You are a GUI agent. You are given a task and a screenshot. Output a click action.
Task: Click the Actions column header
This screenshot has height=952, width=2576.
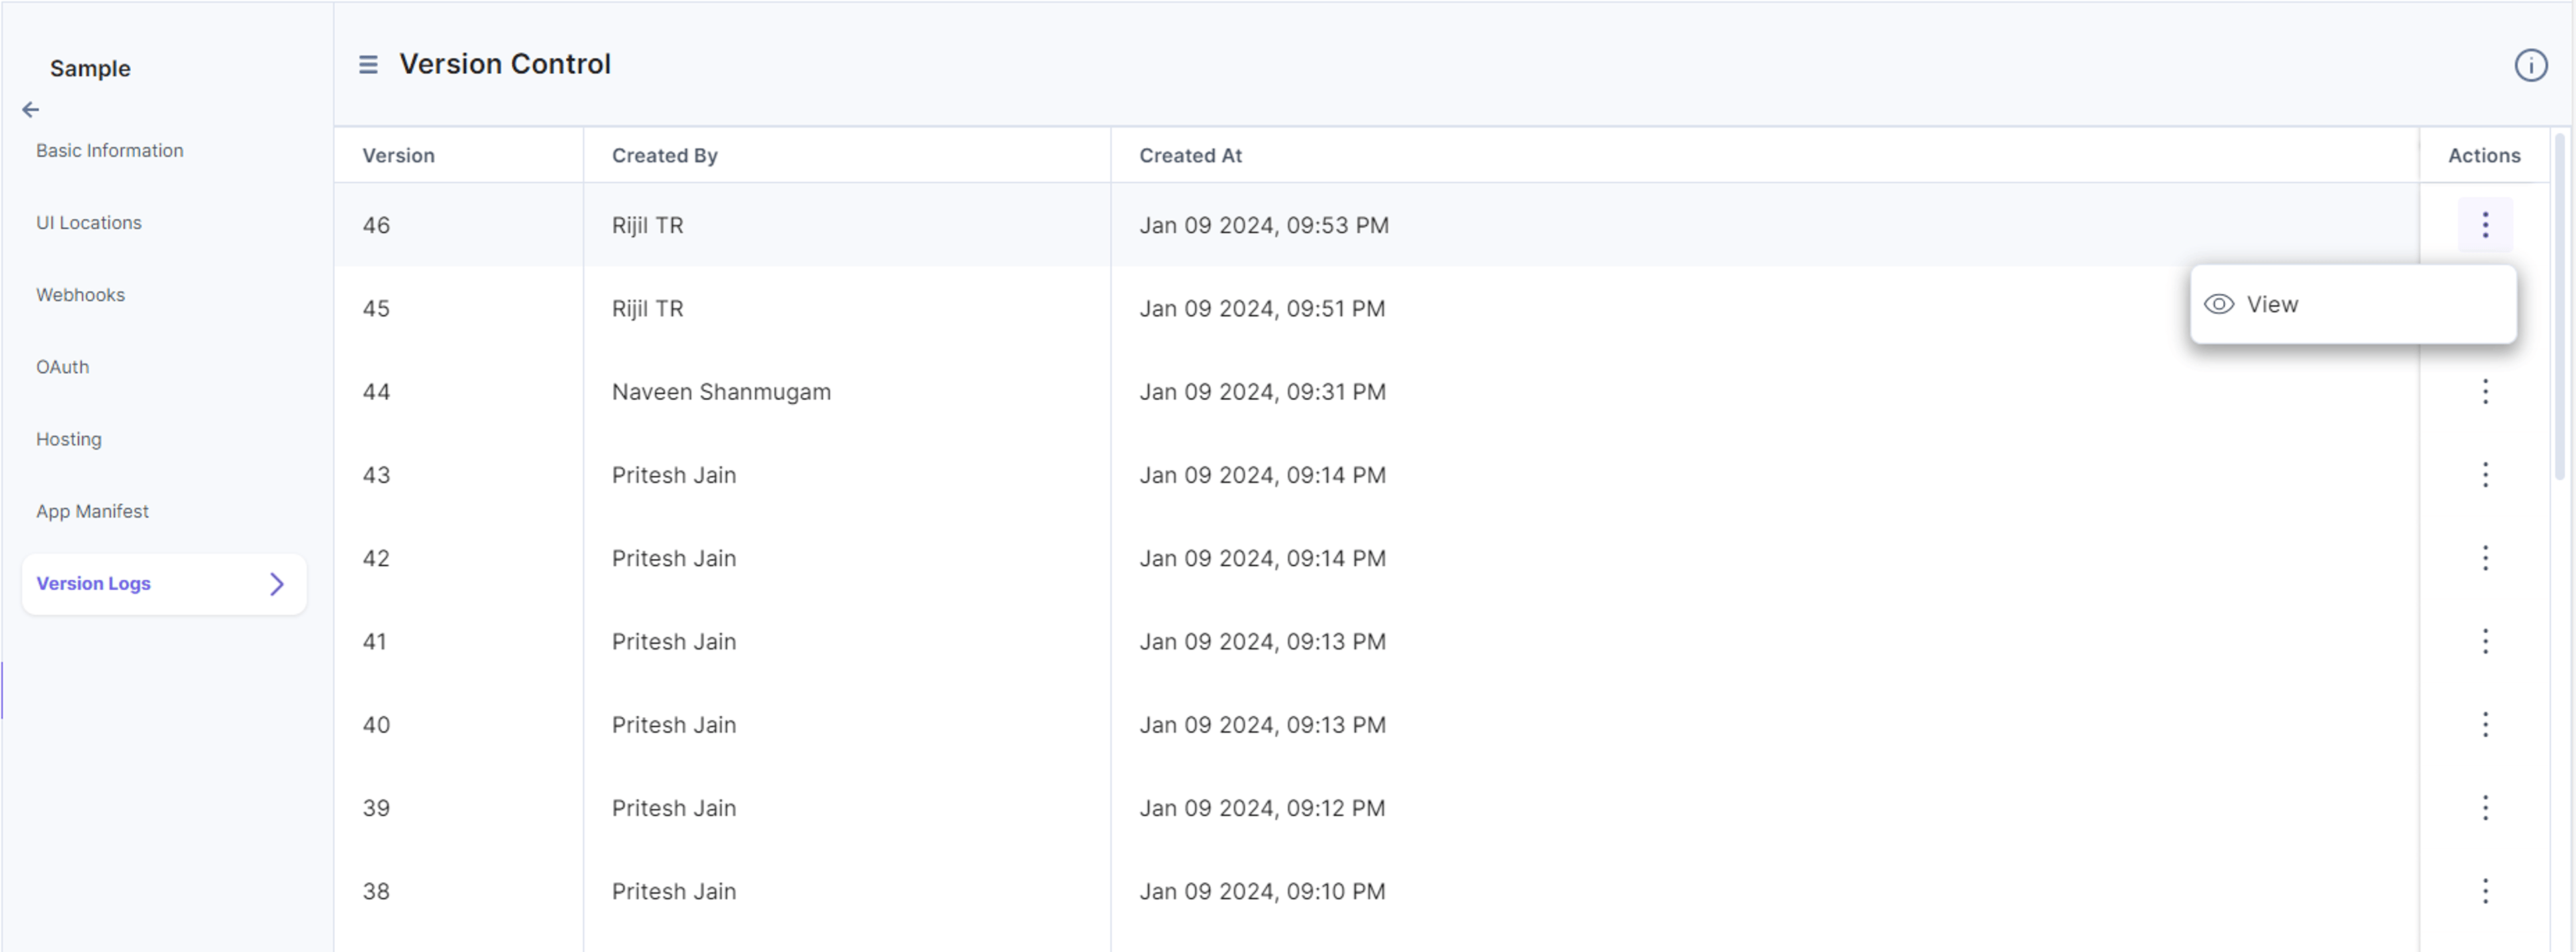click(x=2484, y=156)
